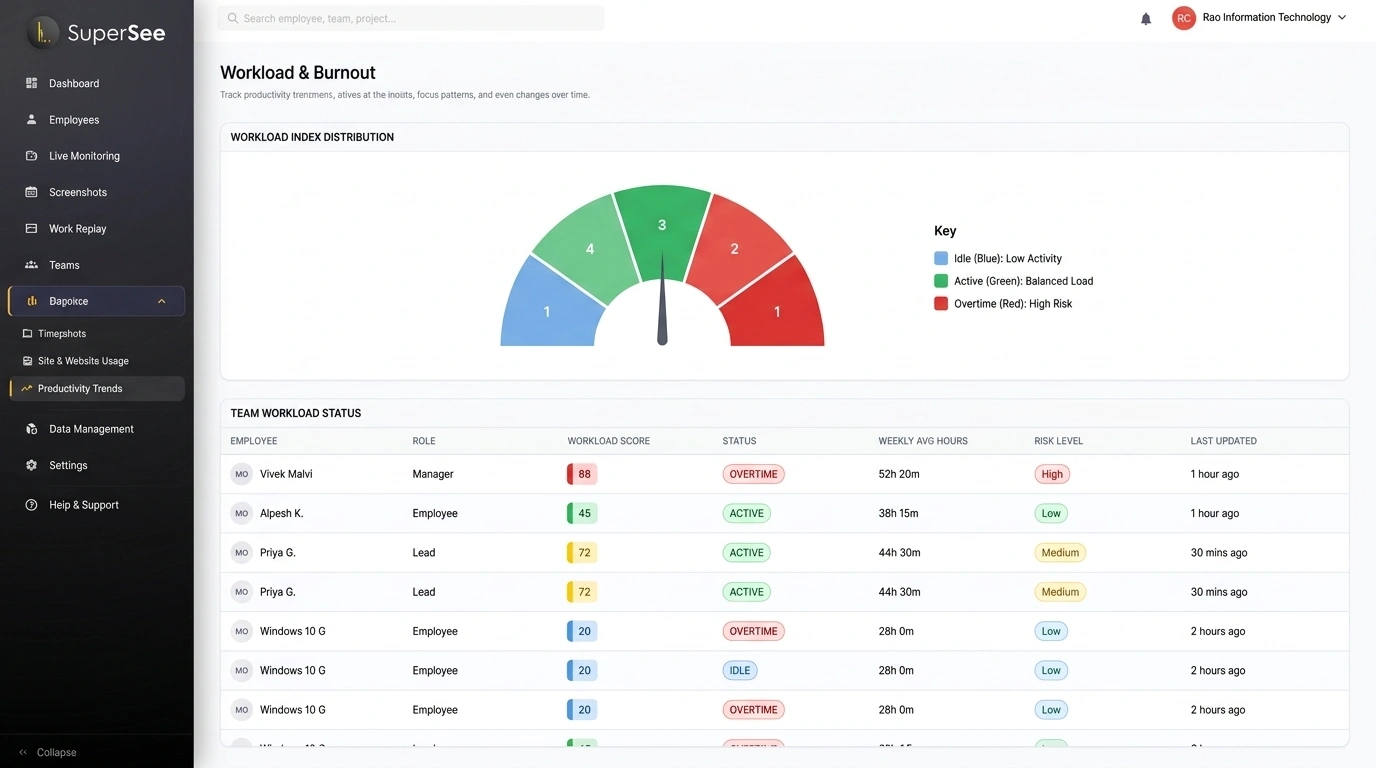The image size is (1376, 768).
Task: Collapse the Bapoксе reports submenu chevron
Action: click(162, 301)
